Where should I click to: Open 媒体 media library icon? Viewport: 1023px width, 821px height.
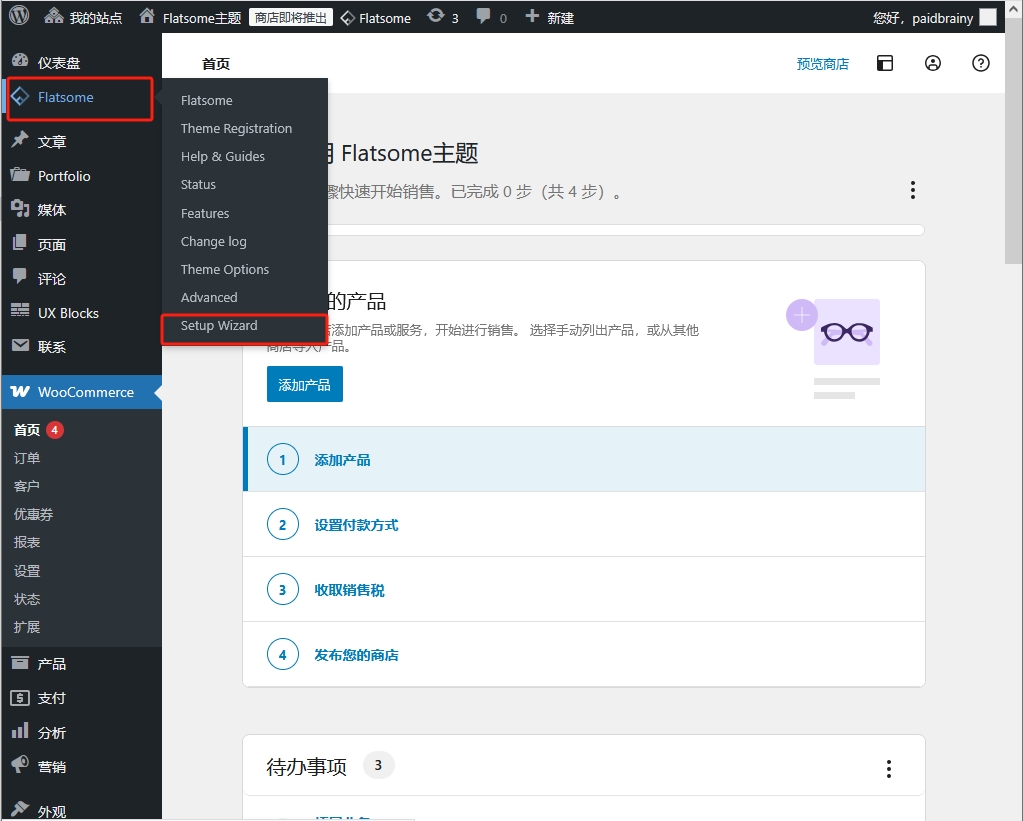pyautogui.click(x=20, y=209)
